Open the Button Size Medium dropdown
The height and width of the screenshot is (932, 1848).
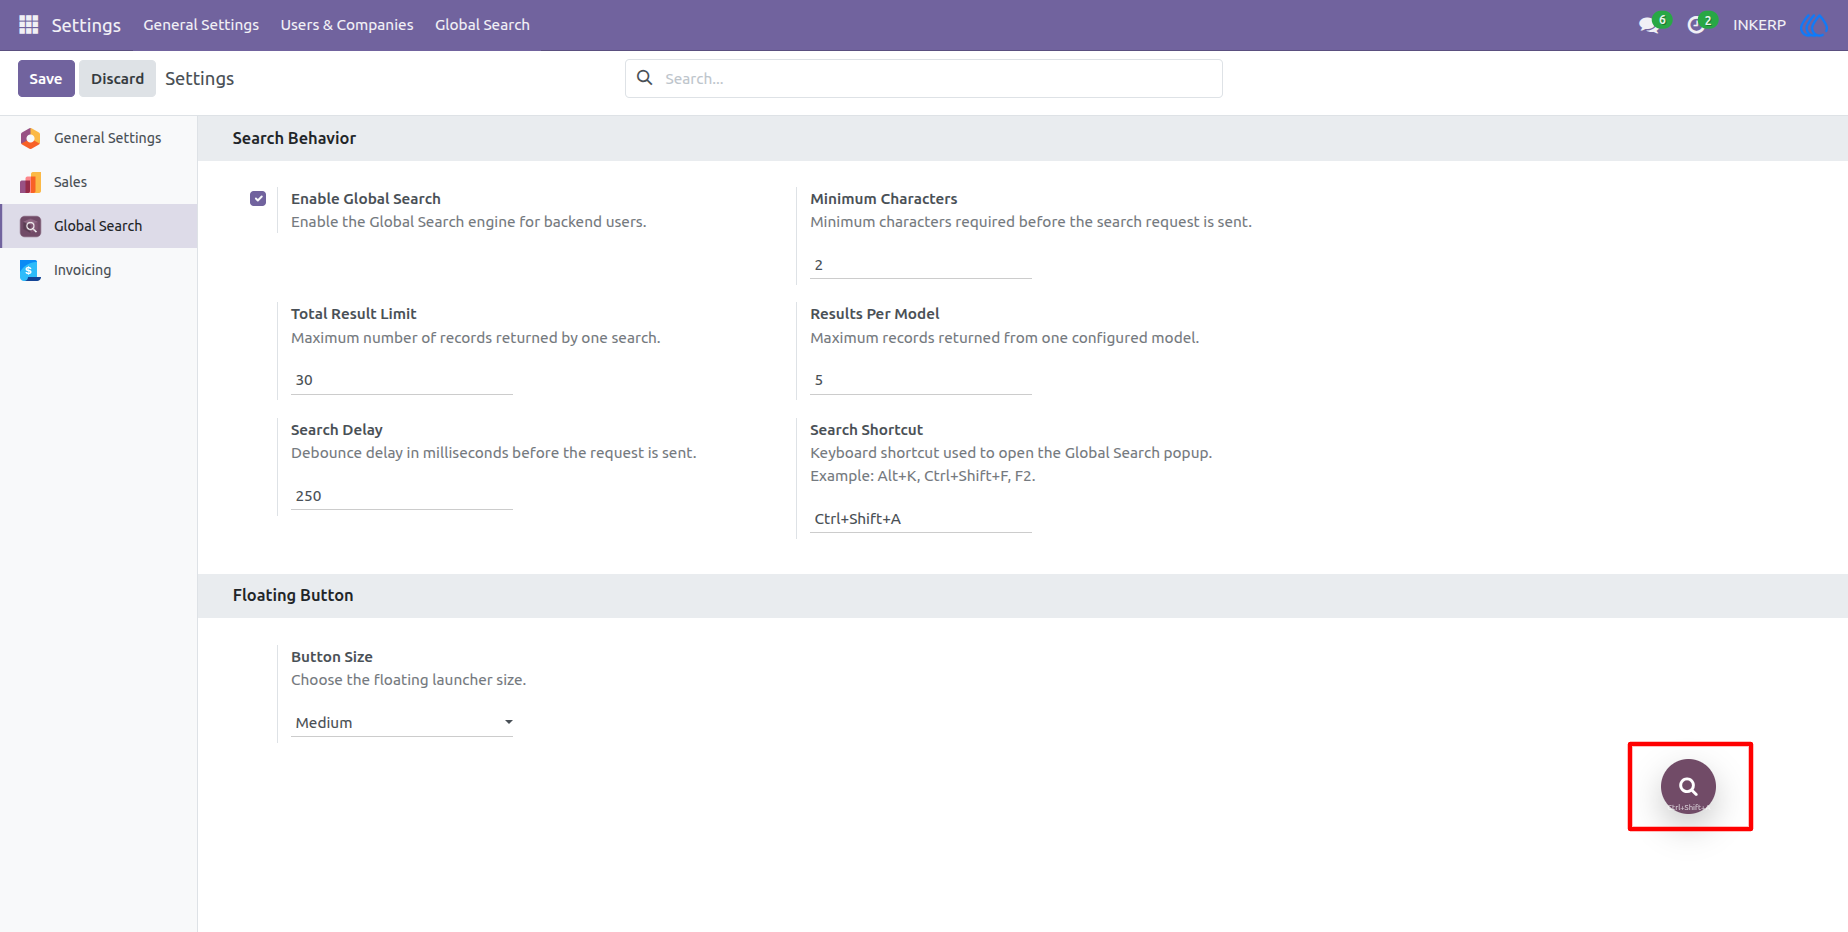pos(402,722)
